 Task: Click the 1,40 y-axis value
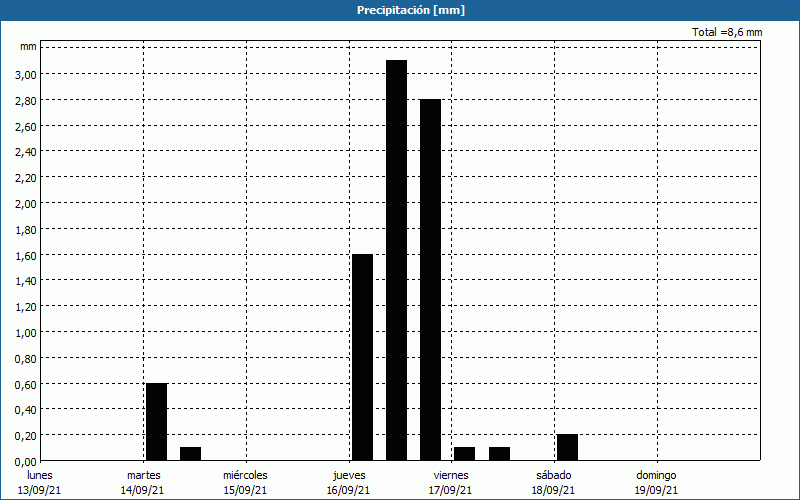(27, 281)
